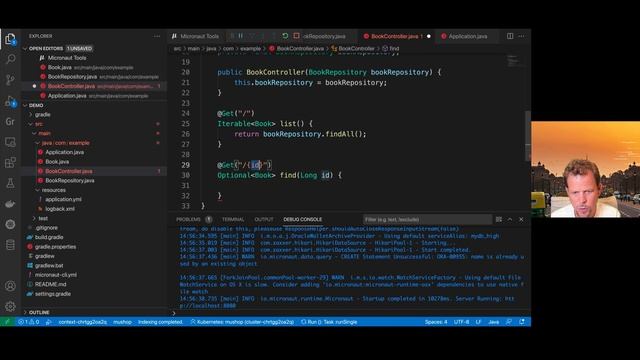Open the Search view in activity bar
The image size is (640, 360).
[10, 59]
